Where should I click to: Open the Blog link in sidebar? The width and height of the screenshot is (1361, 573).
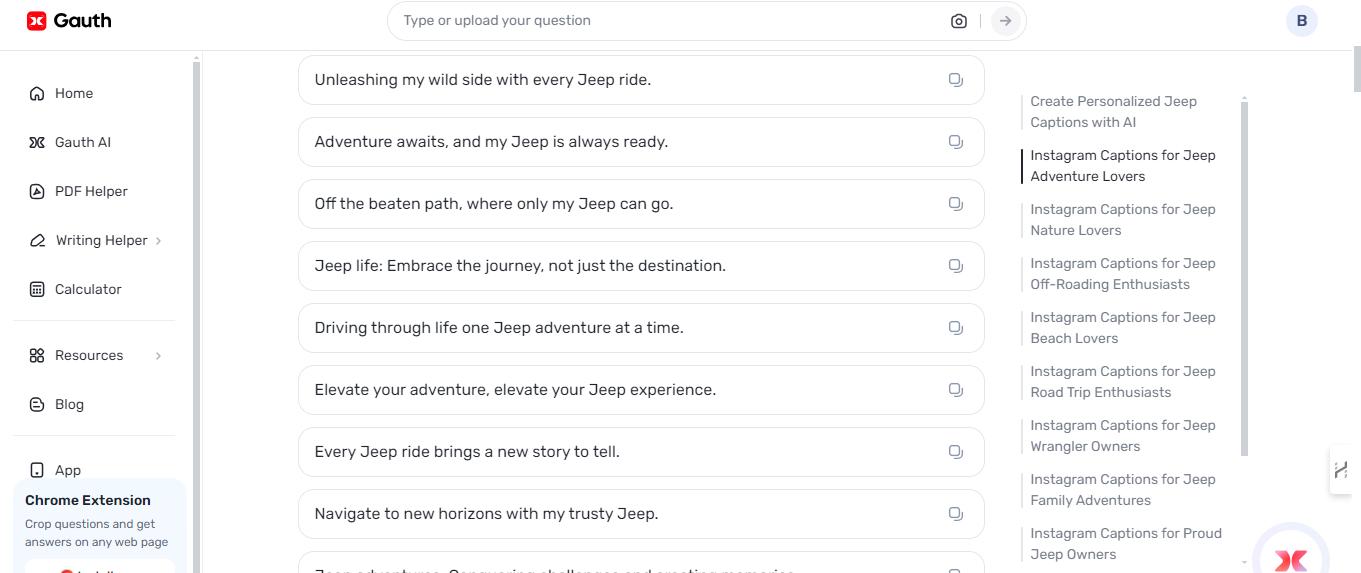69,404
